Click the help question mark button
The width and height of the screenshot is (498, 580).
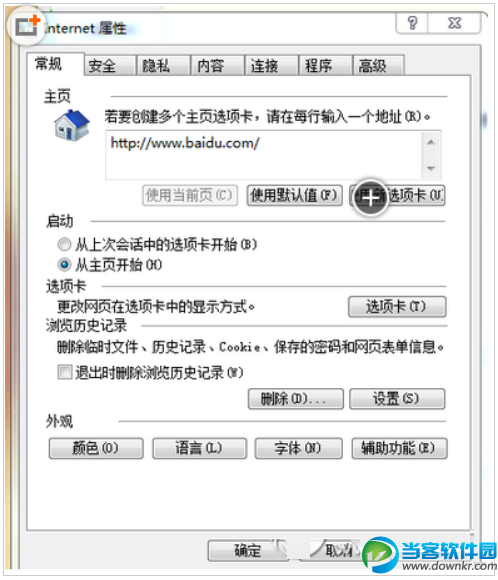coord(412,23)
